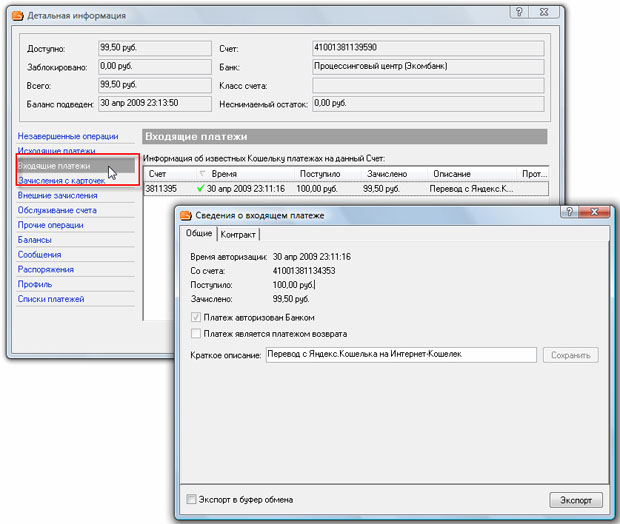Screen dimensions: 620x524
Task: Switch to the Общие tab
Action: (199, 233)
